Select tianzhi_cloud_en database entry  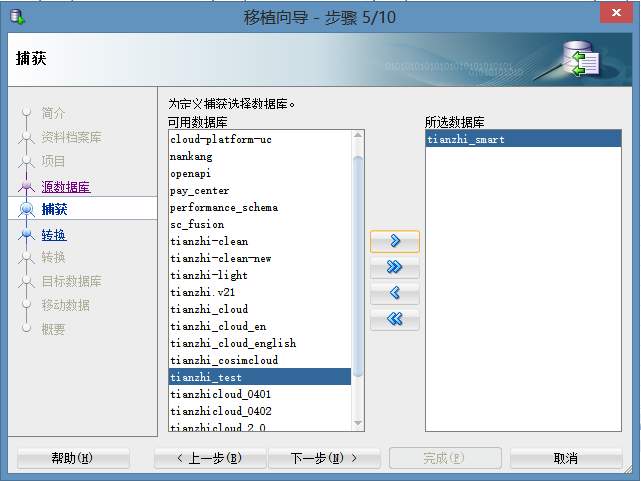click(x=260, y=326)
